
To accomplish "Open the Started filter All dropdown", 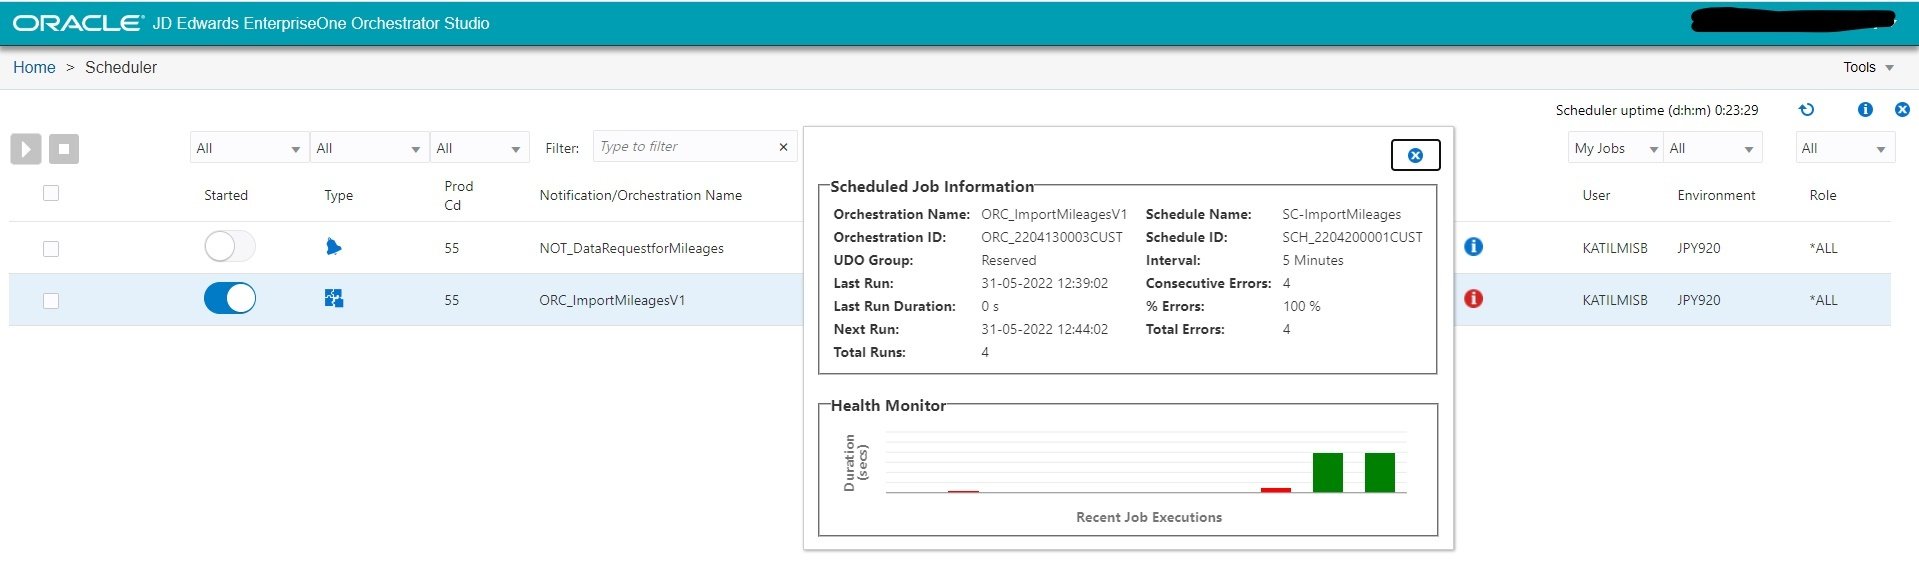I will (x=248, y=148).
